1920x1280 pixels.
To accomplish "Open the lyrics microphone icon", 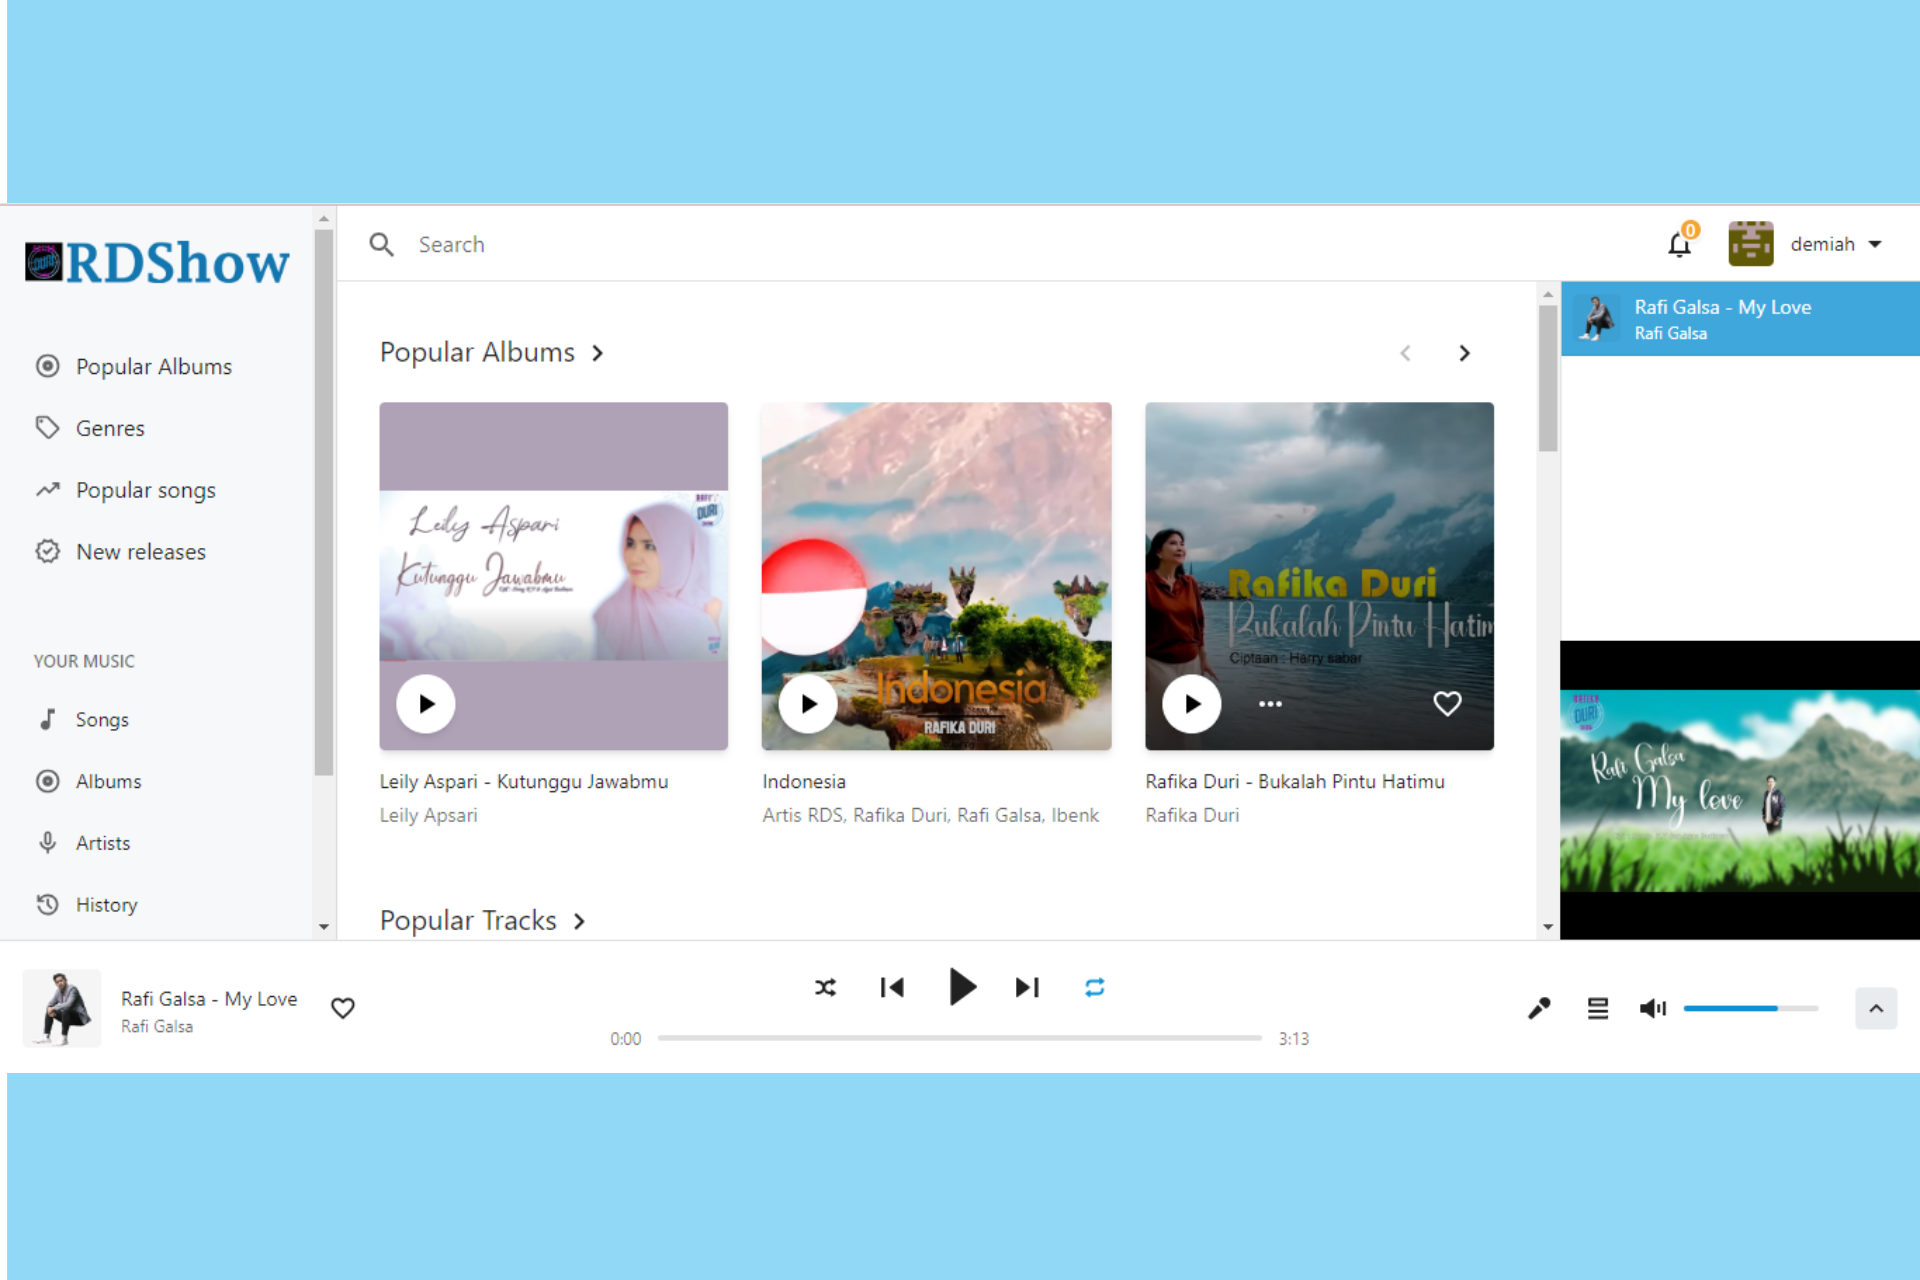I will click(x=1539, y=1008).
